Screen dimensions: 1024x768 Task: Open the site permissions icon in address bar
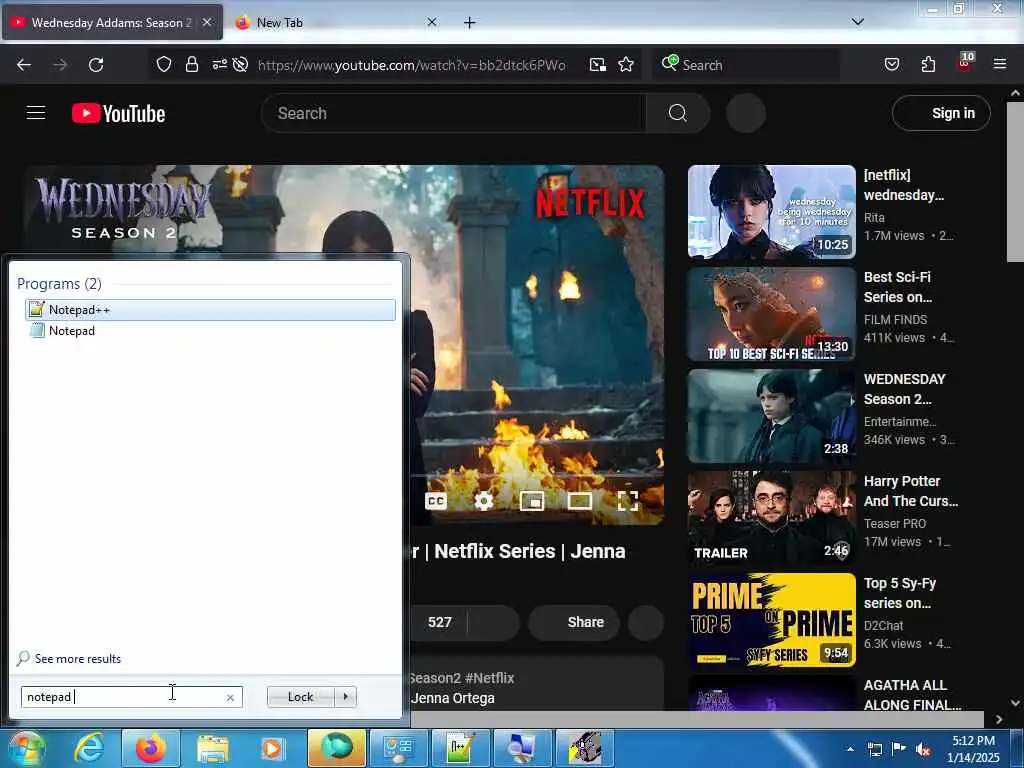click(219, 64)
